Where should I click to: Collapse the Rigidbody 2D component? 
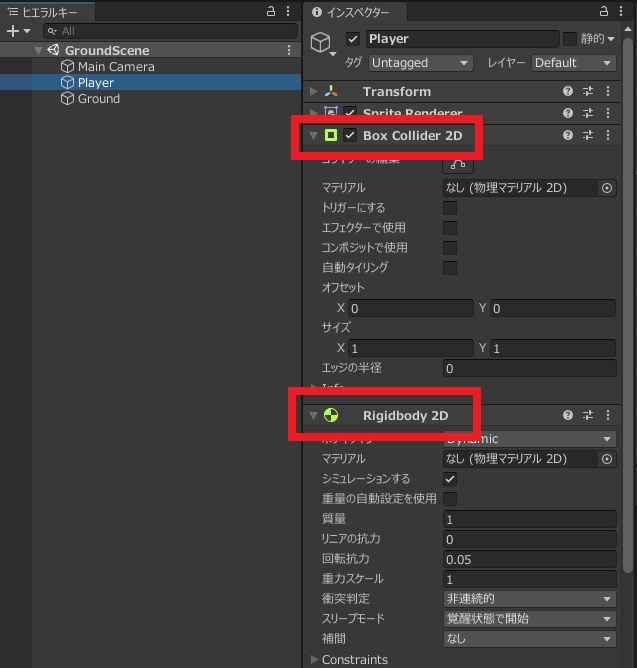(x=314, y=415)
